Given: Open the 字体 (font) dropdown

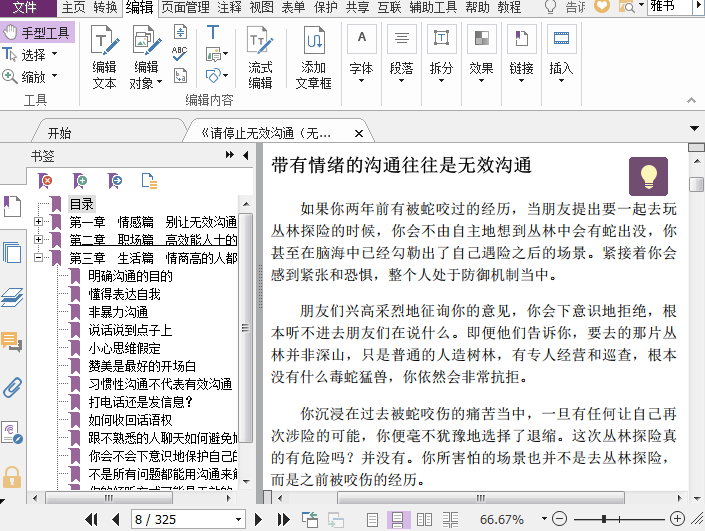Looking at the screenshot, I should [361, 56].
